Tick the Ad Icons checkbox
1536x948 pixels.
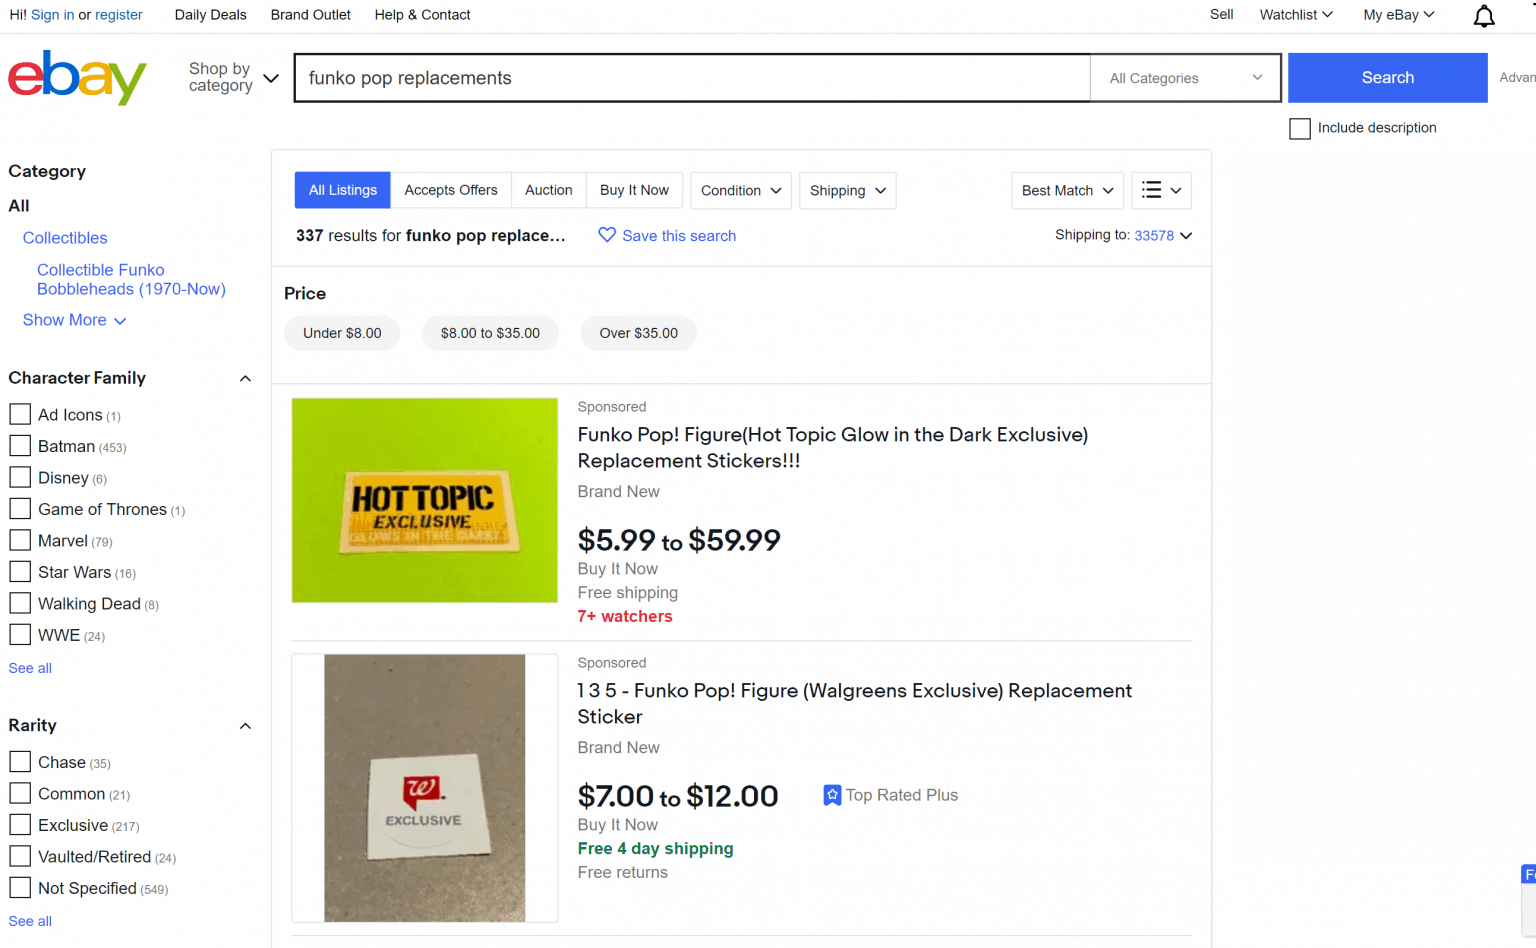pos(20,414)
